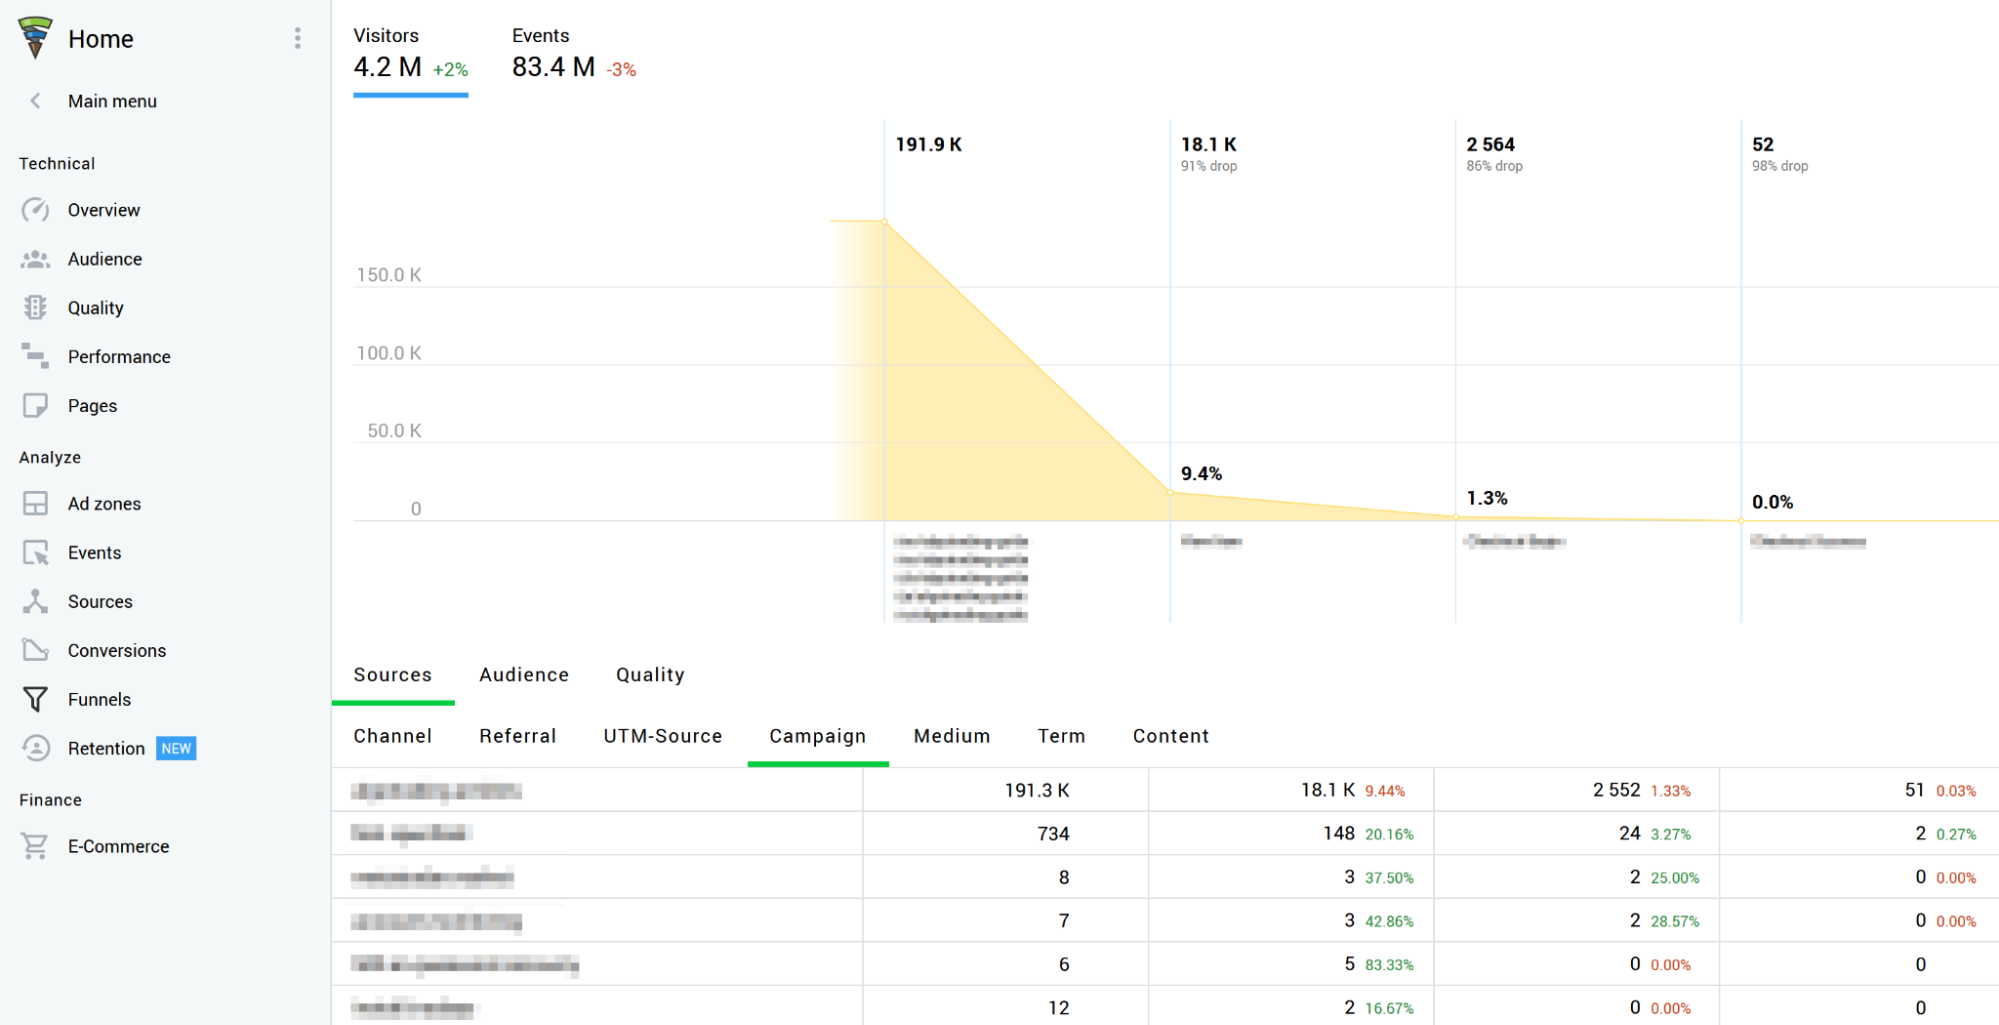Open Ad zones layout icon
This screenshot has width=1999, height=1025.
click(35, 503)
